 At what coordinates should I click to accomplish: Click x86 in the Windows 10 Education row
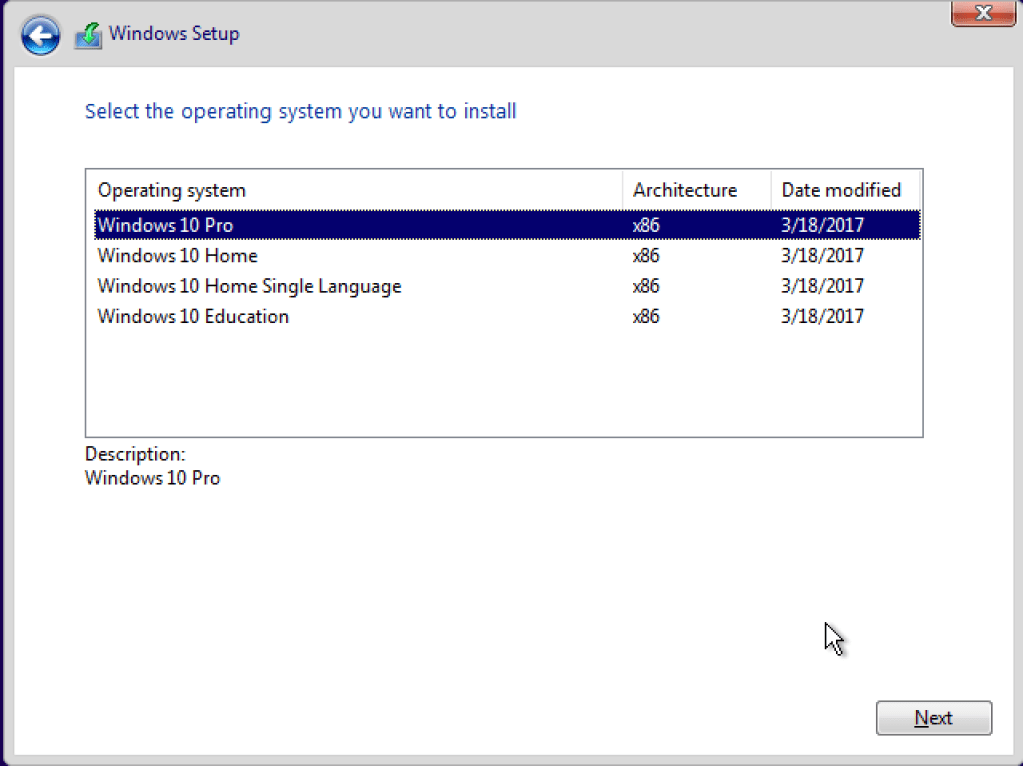(646, 317)
